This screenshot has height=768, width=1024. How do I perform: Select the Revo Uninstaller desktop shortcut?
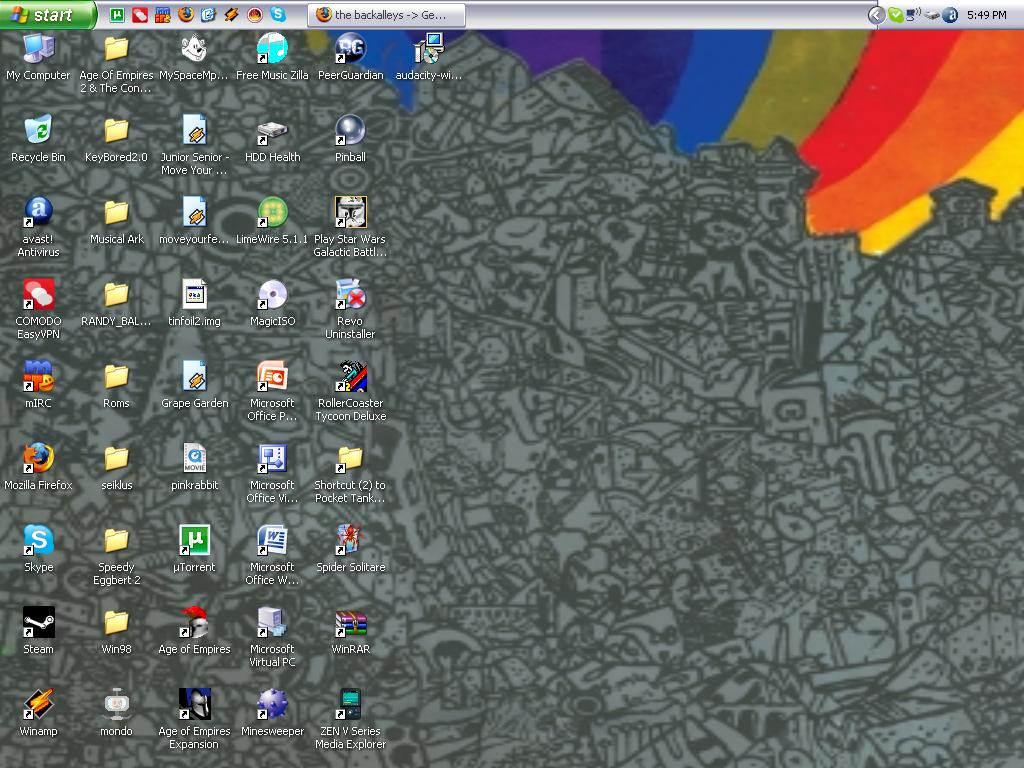pyautogui.click(x=350, y=294)
